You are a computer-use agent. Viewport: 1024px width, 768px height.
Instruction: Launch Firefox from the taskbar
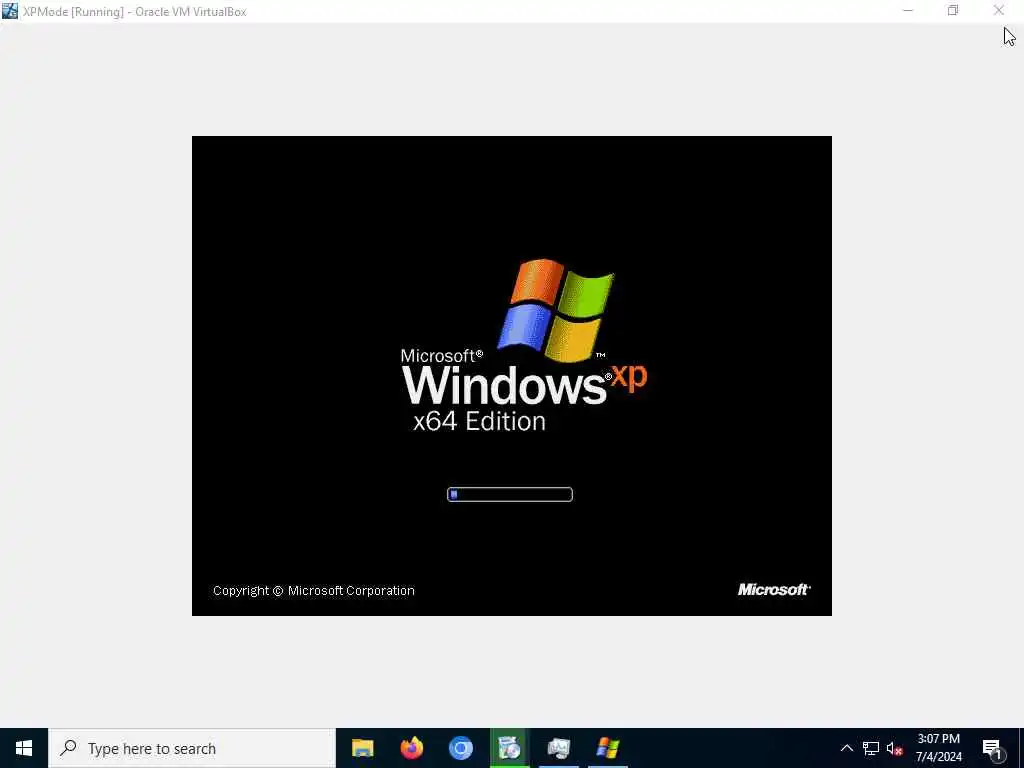pos(411,748)
